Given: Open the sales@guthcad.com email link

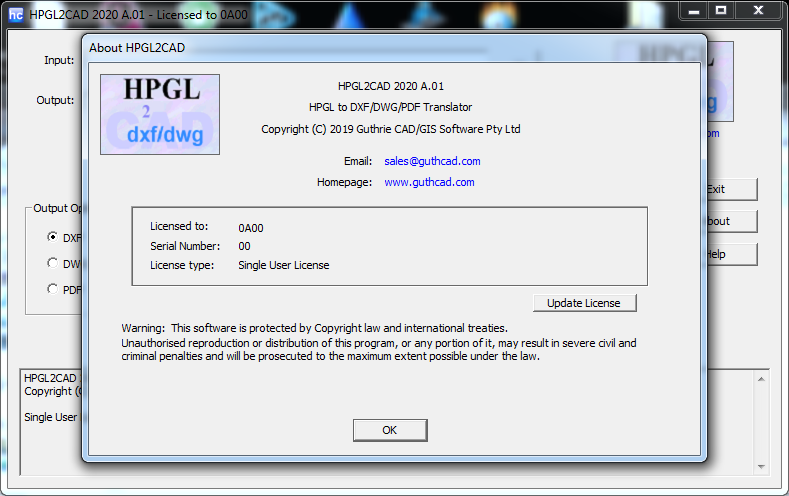Looking at the screenshot, I should 432,161.
